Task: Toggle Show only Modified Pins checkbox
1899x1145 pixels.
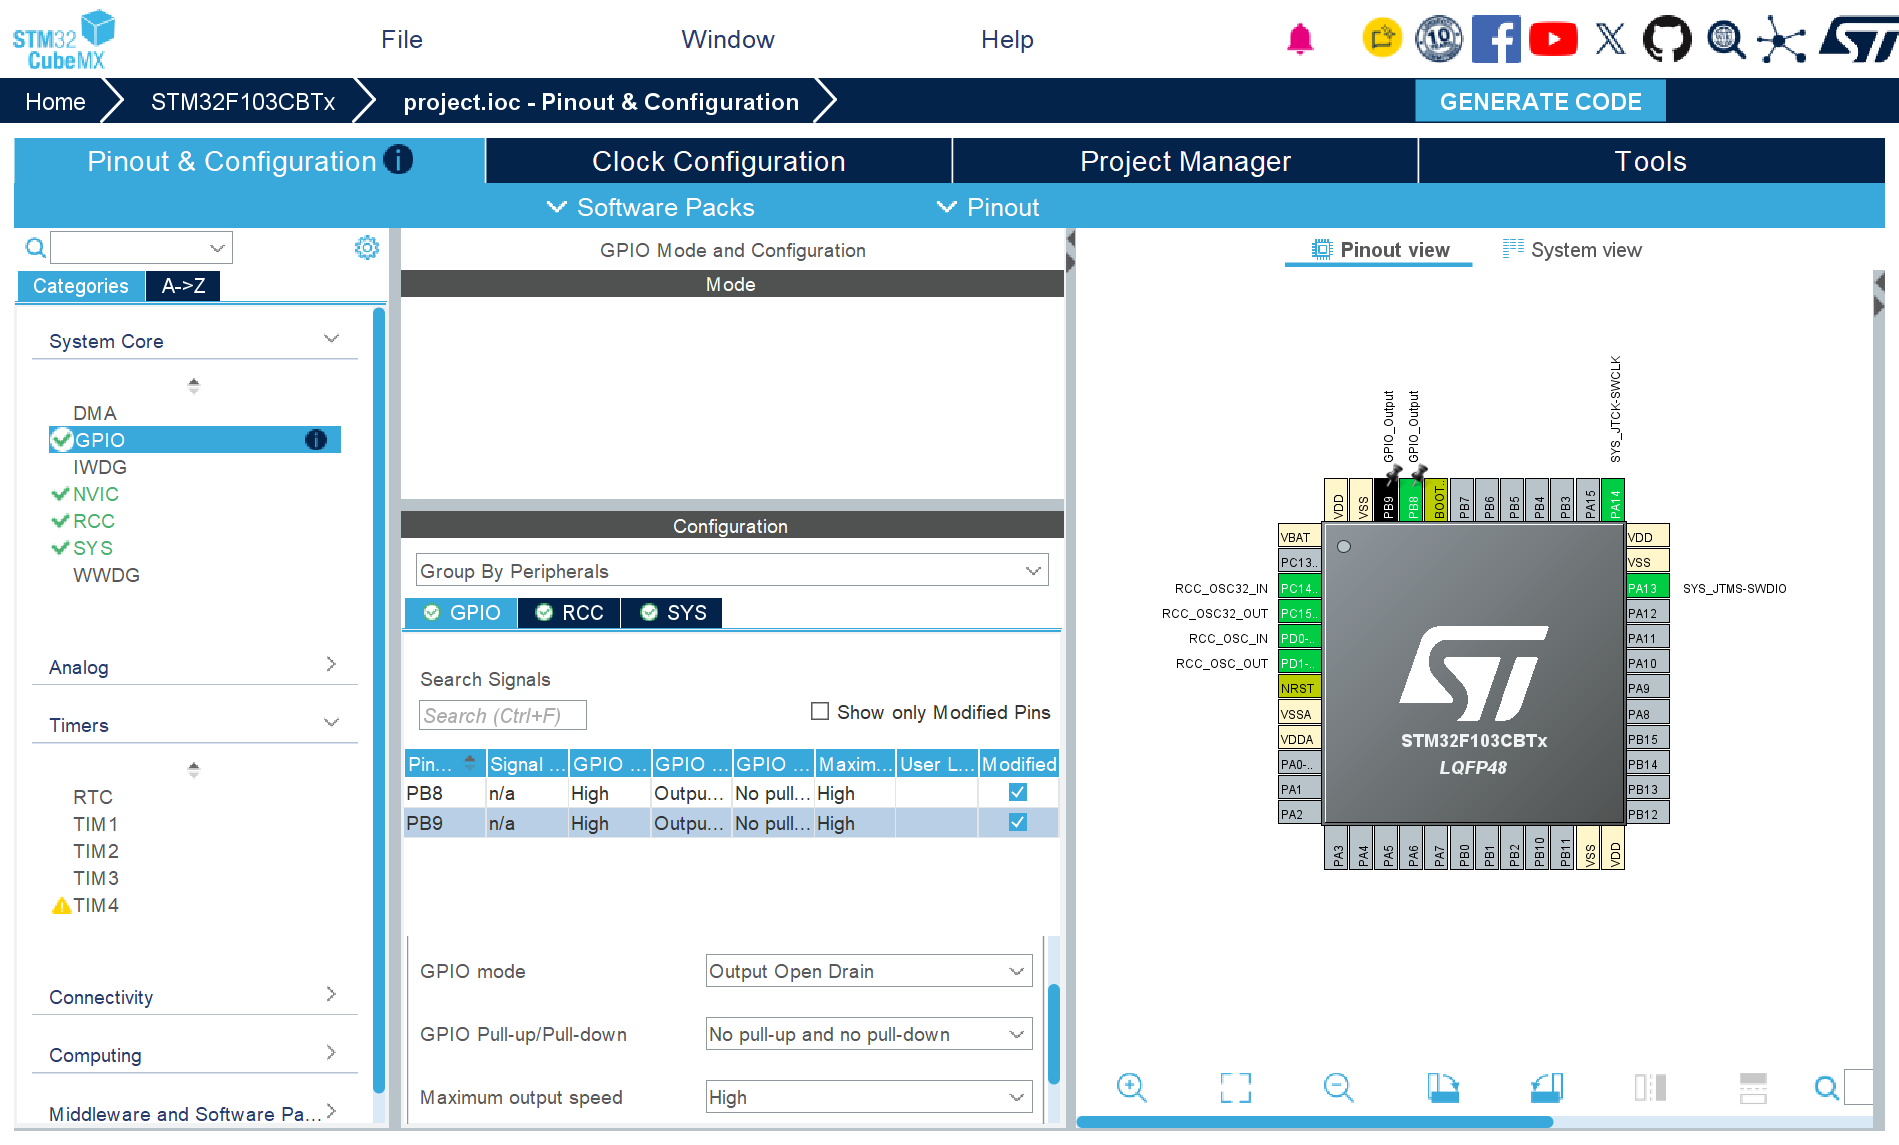Action: point(820,711)
